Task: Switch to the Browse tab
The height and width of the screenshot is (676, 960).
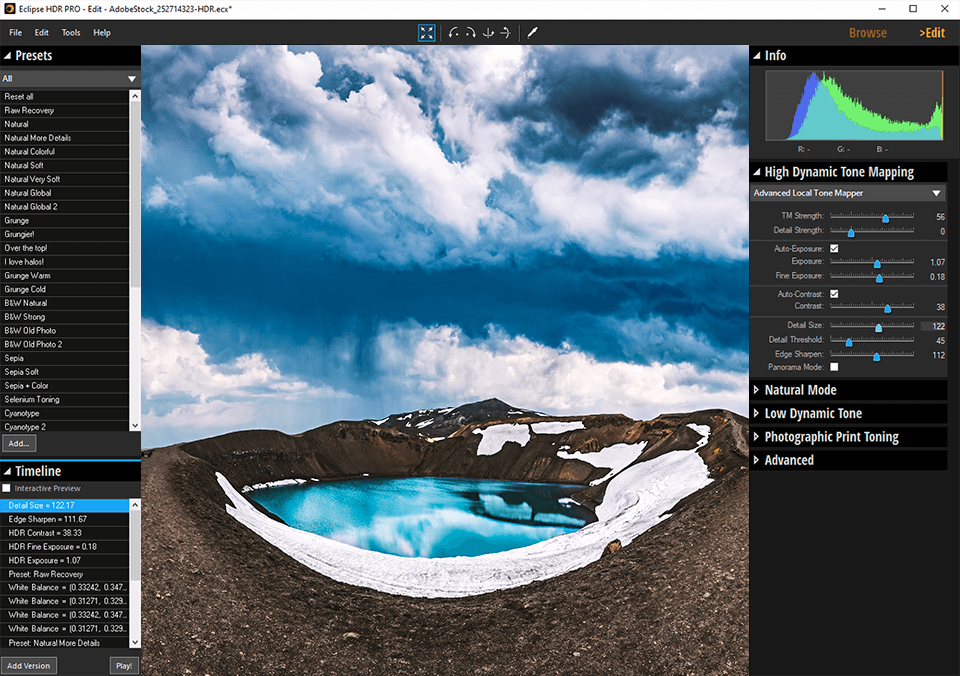Action: 867,32
